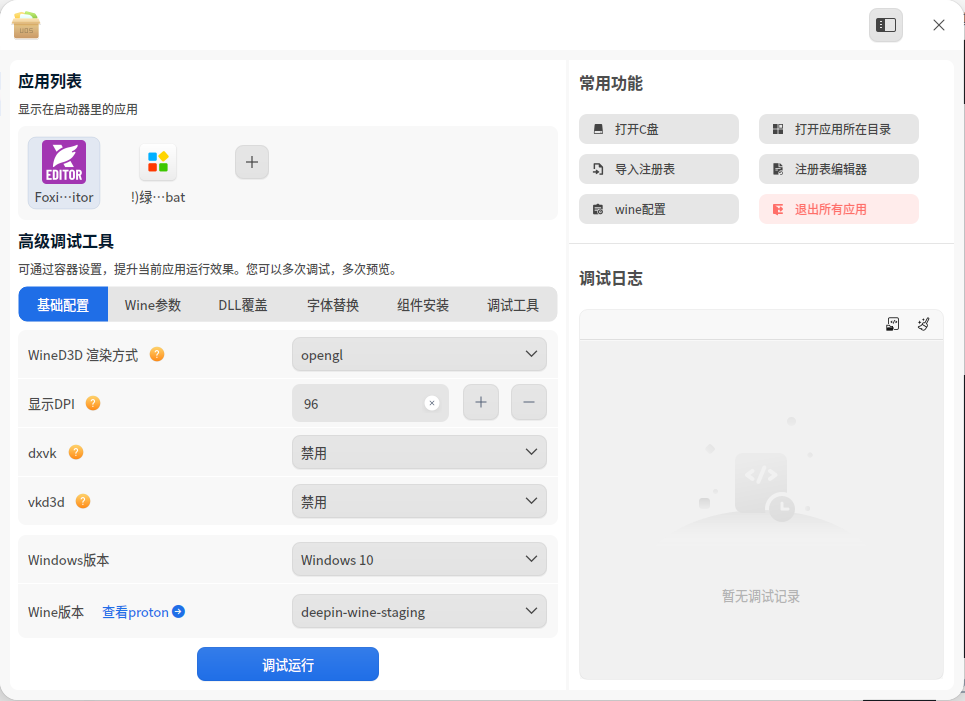This screenshot has width=965, height=701.
Task: Export the debug log using save icon
Action: (892, 324)
